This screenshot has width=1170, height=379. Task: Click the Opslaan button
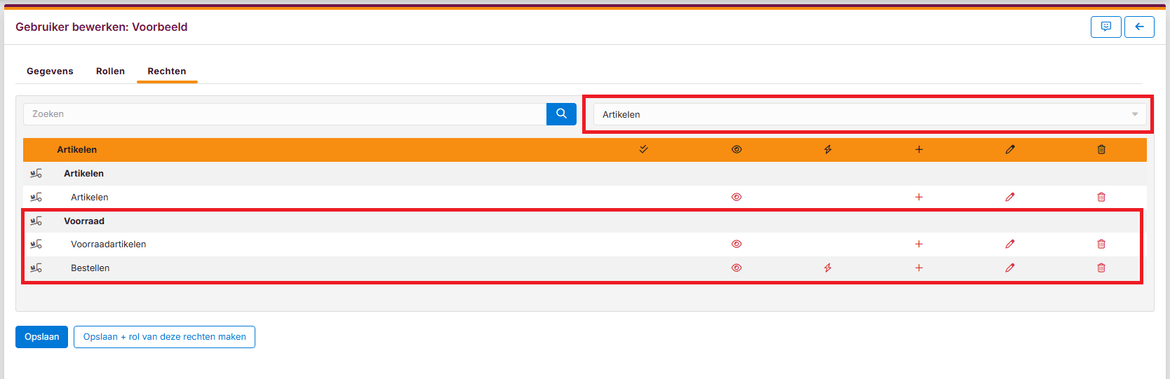pyautogui.click(x=42, y=337)
